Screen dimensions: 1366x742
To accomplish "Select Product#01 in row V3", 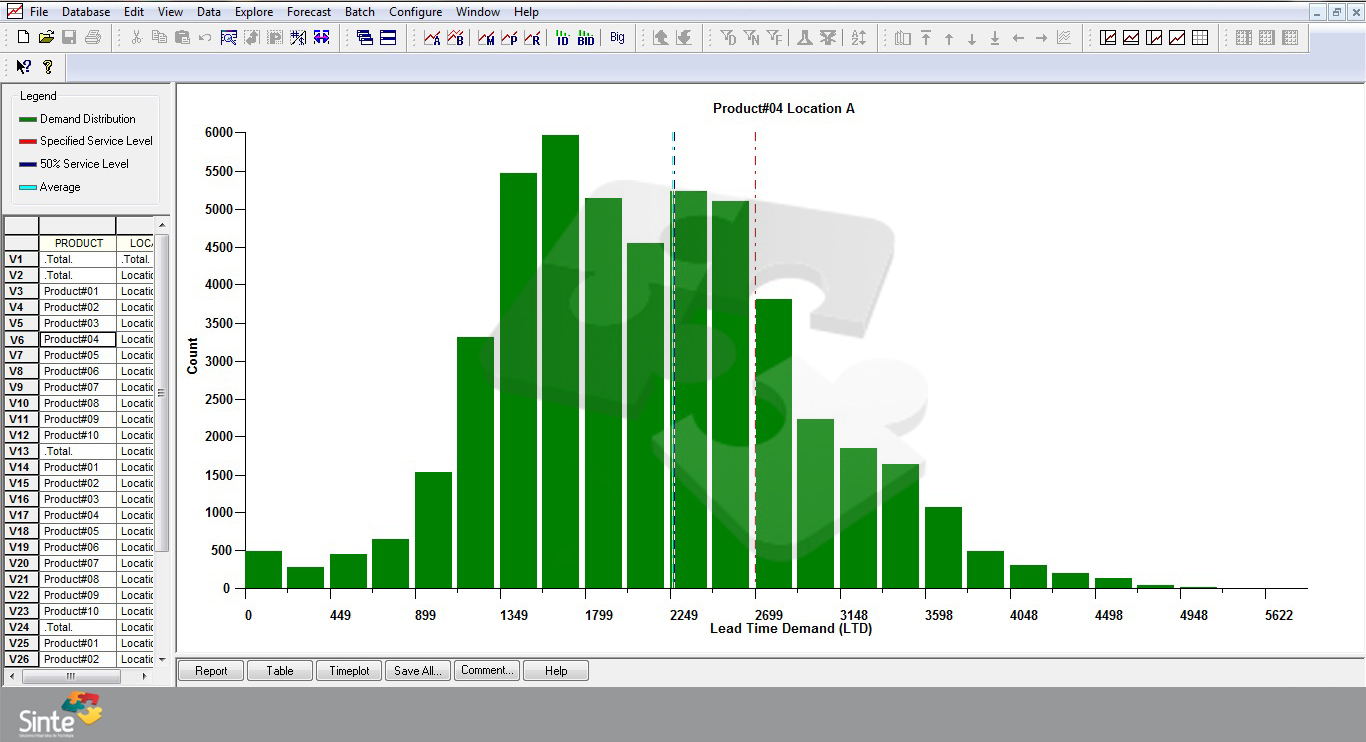I will tap(77, 291).
